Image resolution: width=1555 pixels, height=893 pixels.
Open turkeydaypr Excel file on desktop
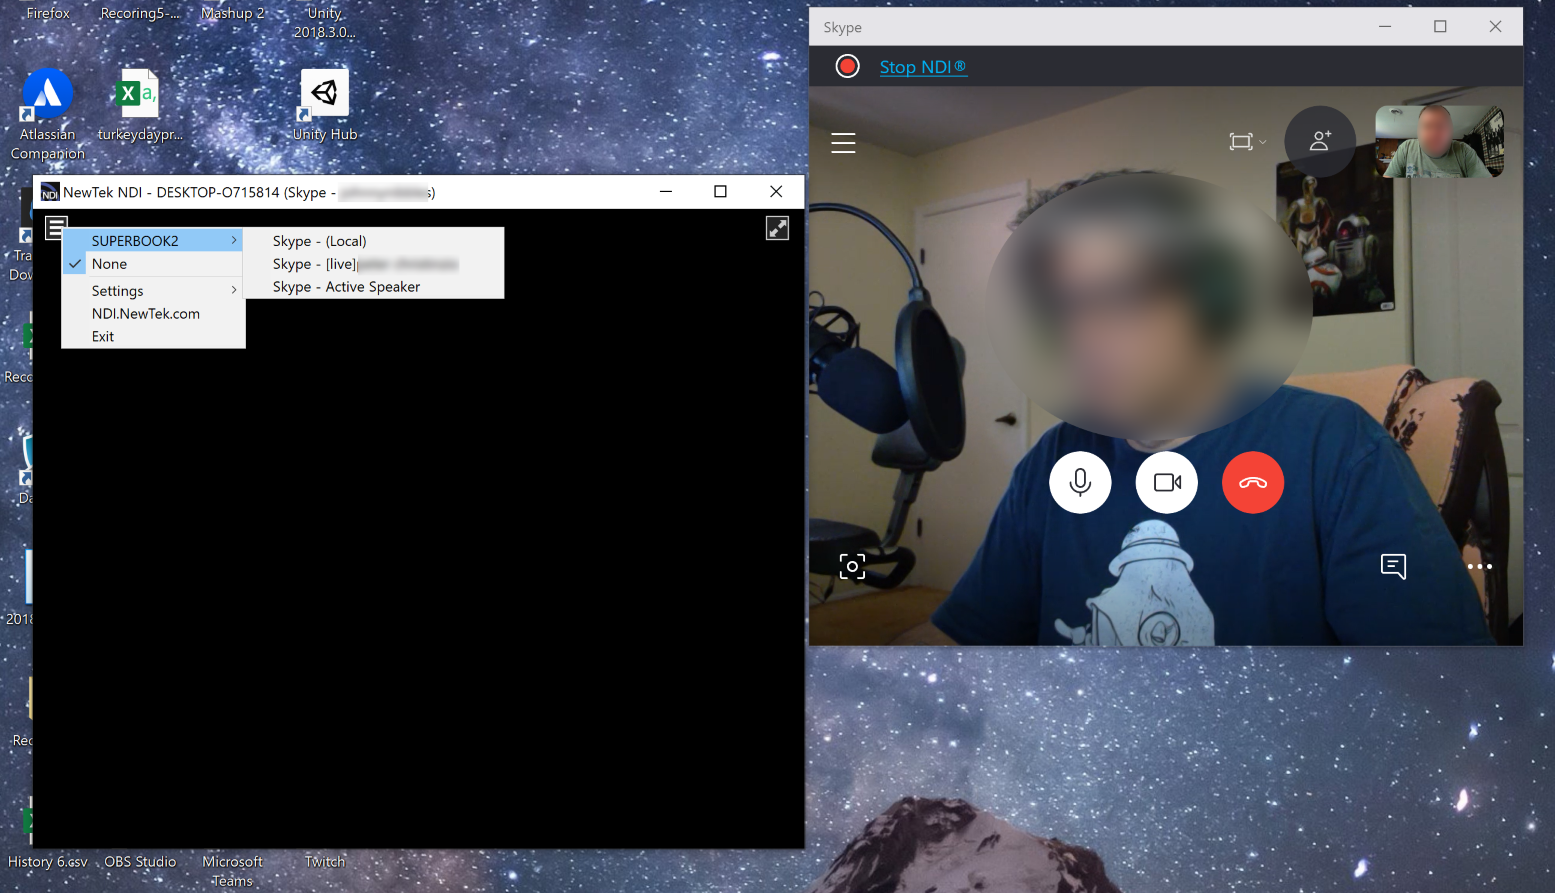coord(140,105)
